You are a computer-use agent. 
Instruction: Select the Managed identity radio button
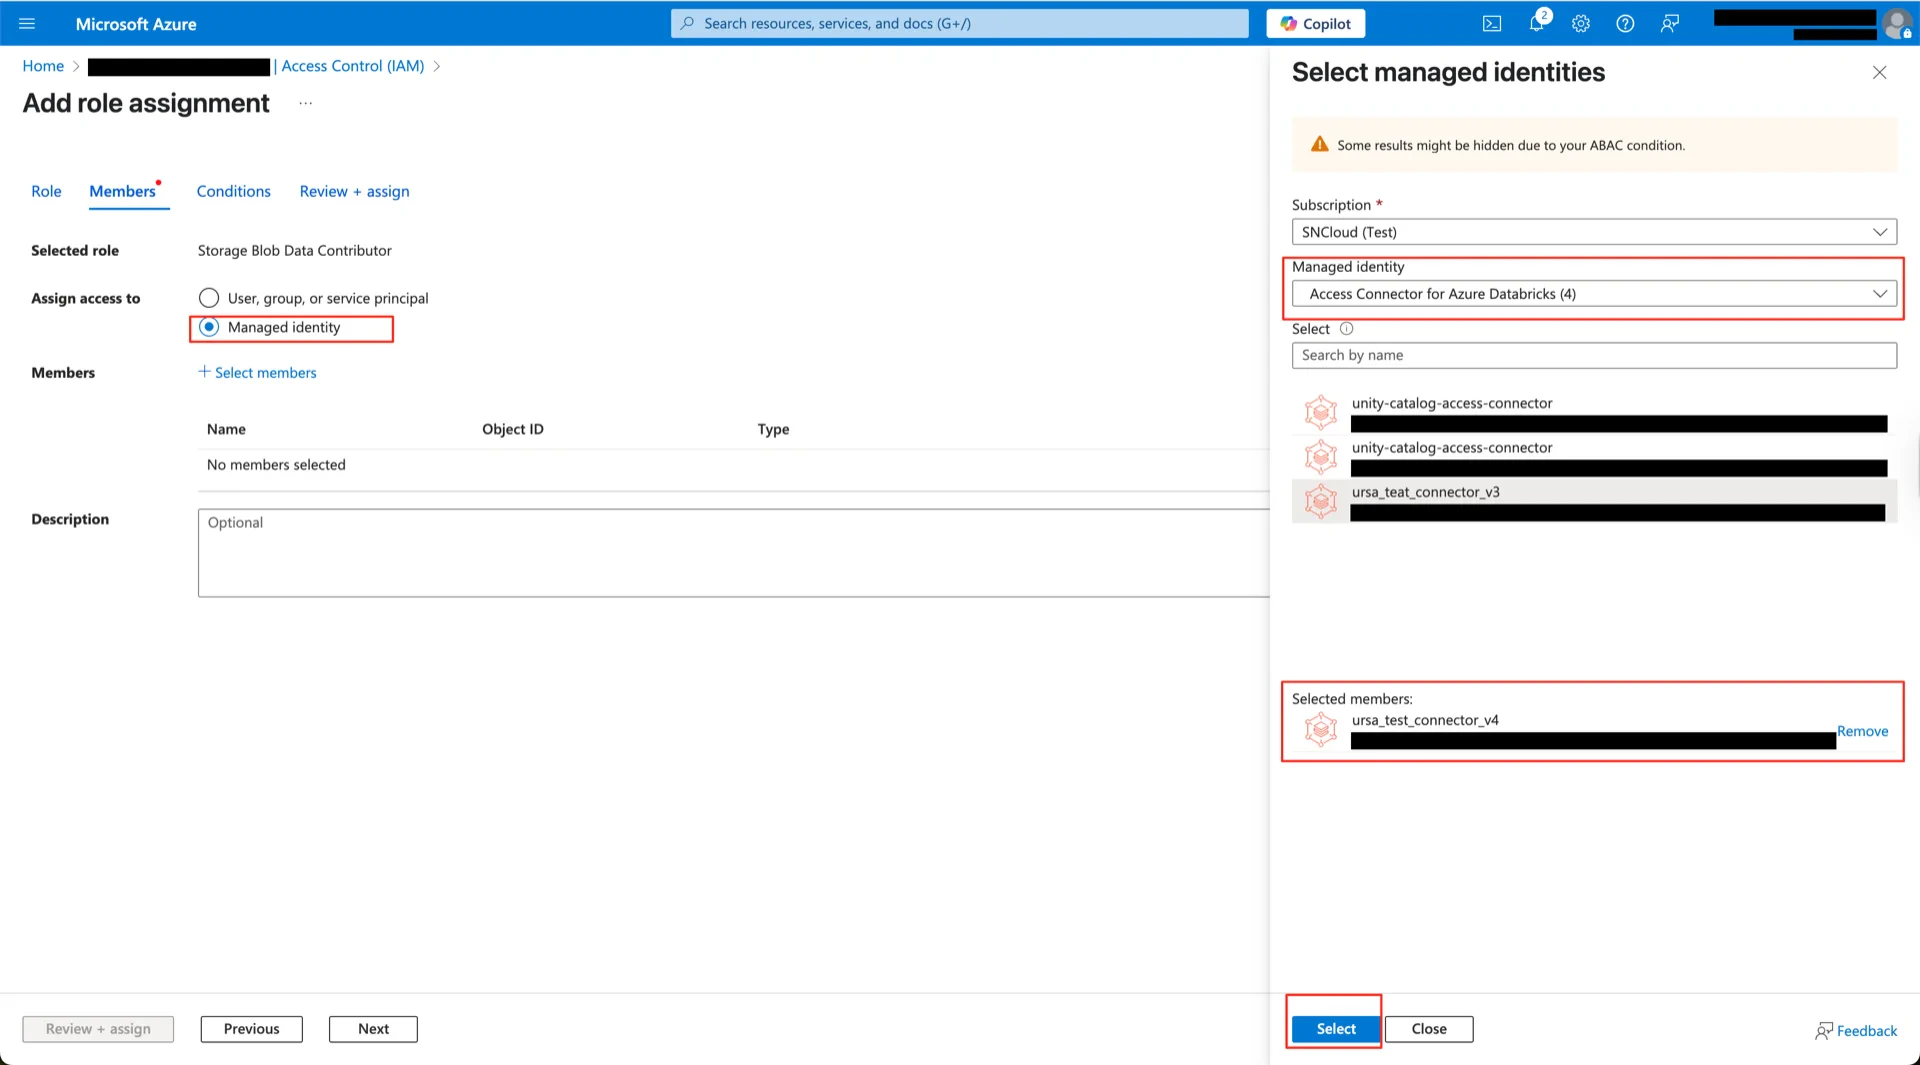pos(209,327)
